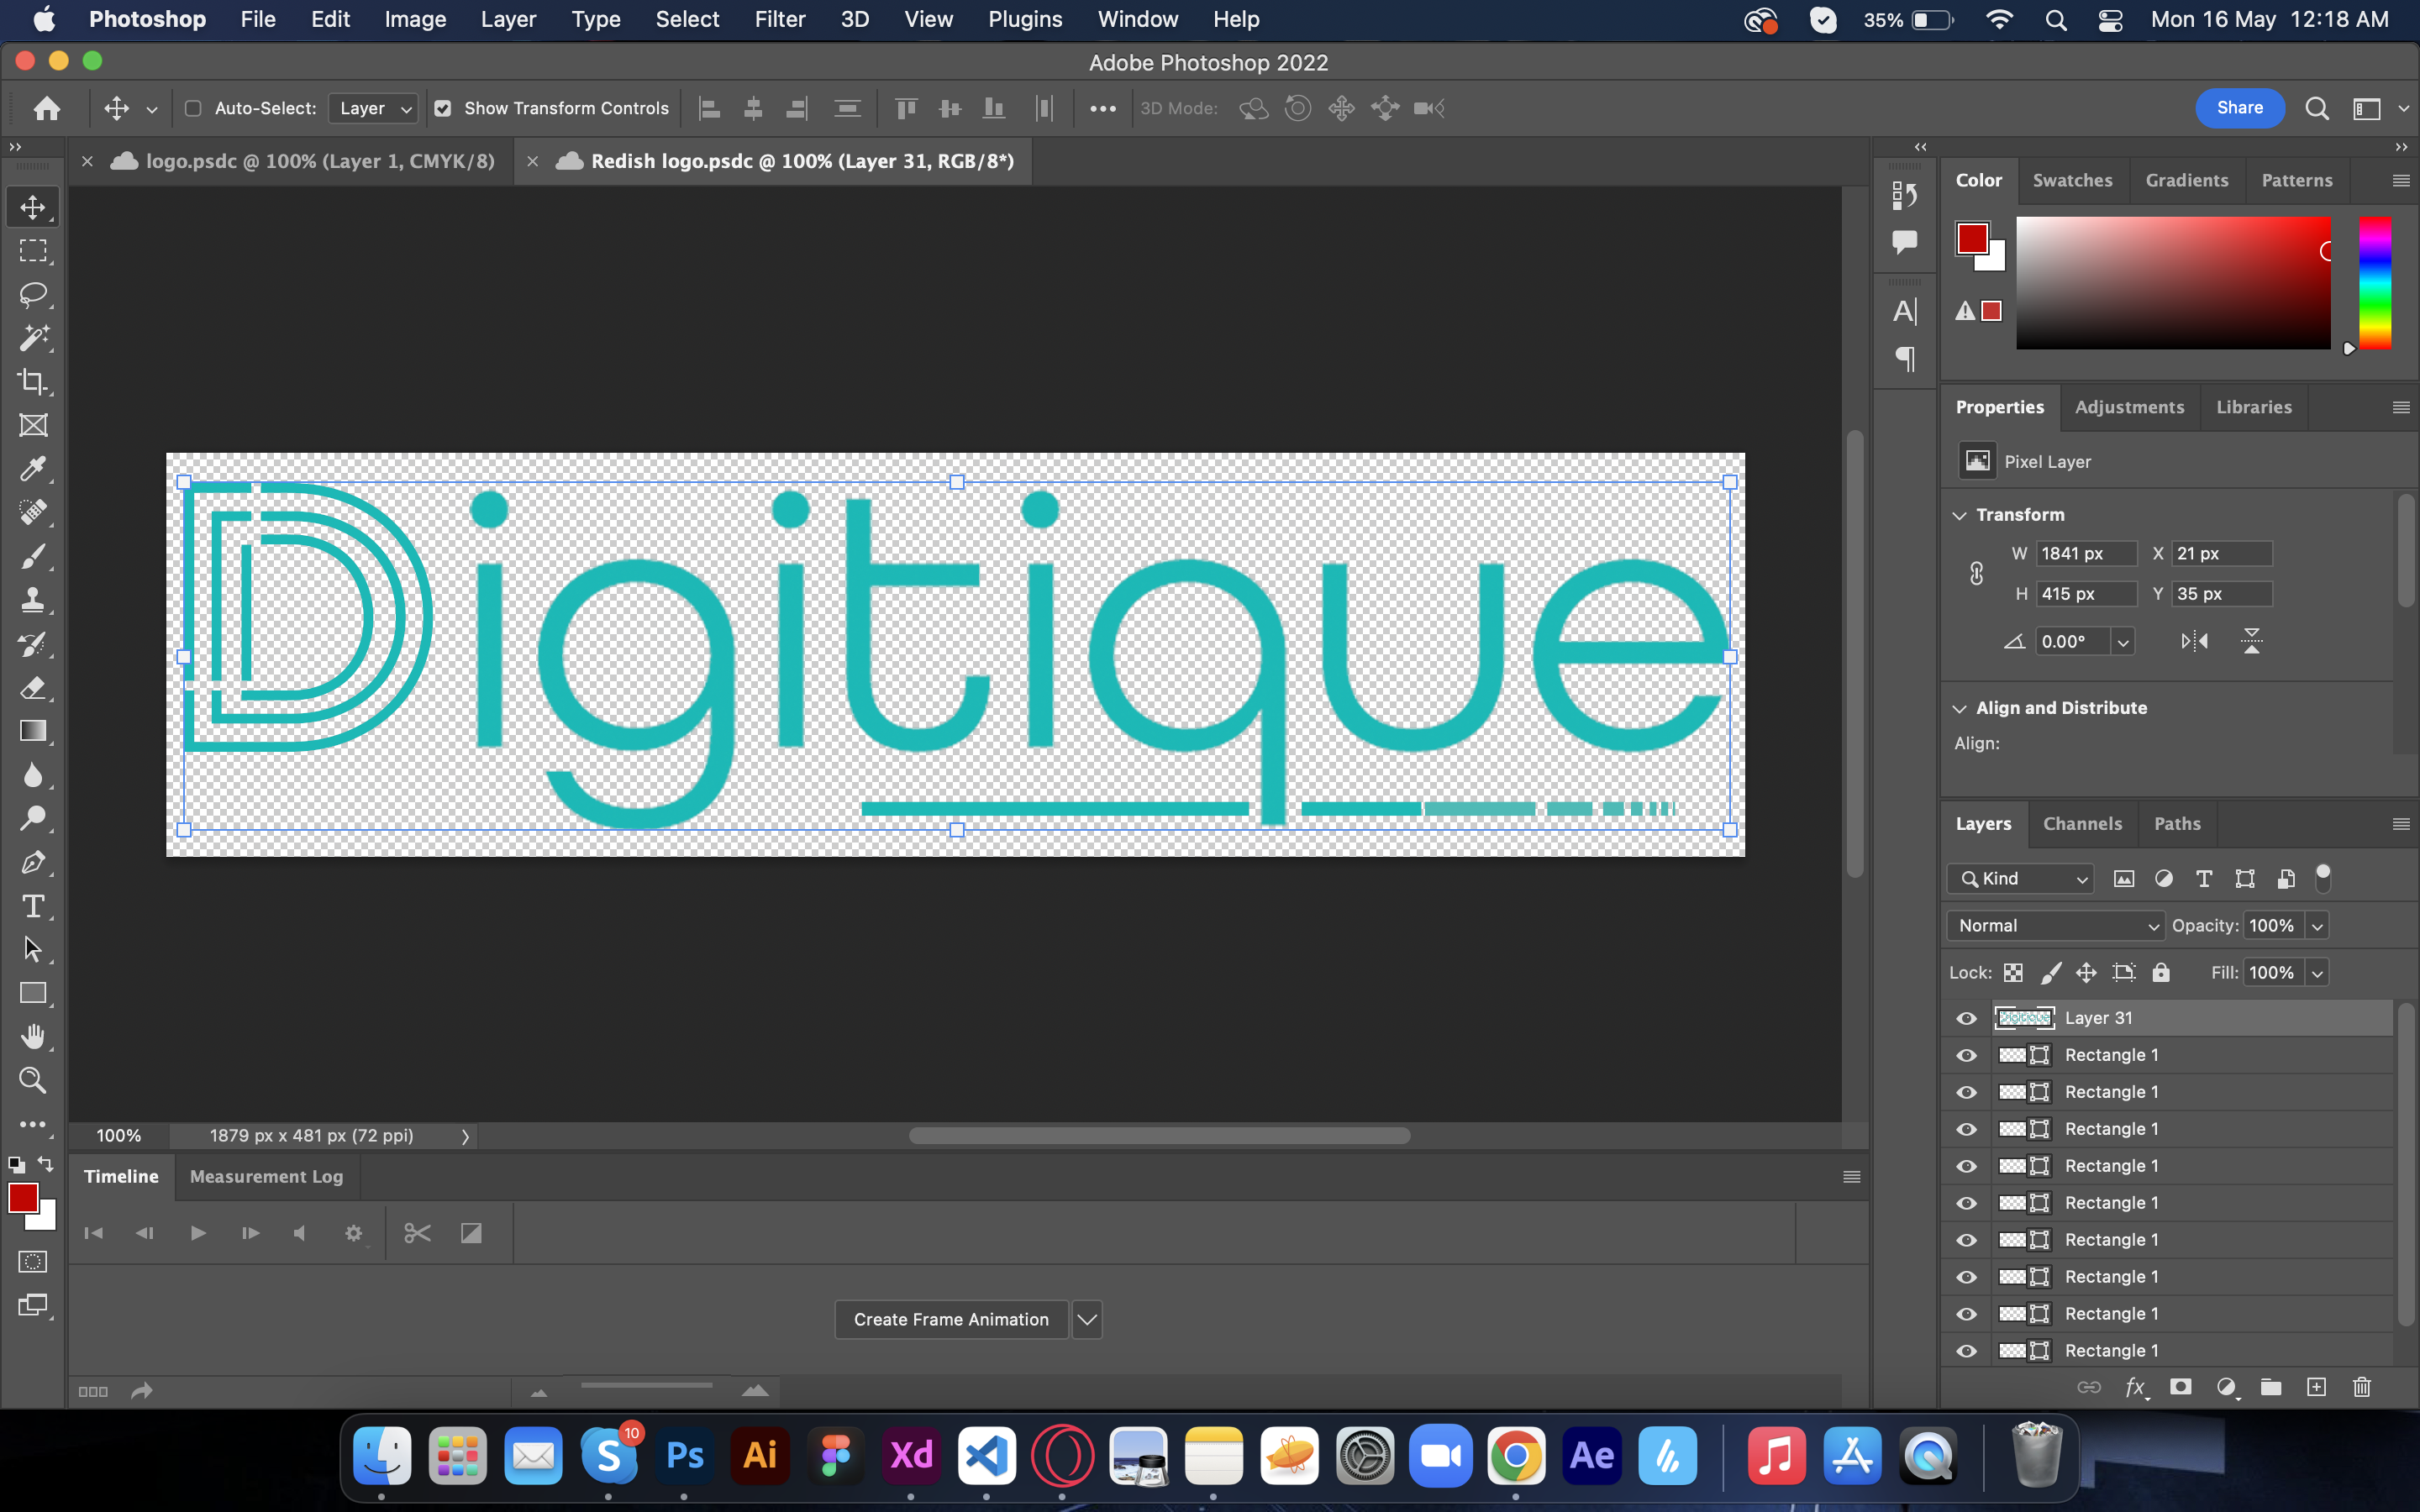
Task: Add layer mask icon
Action: point(2180,1387)
